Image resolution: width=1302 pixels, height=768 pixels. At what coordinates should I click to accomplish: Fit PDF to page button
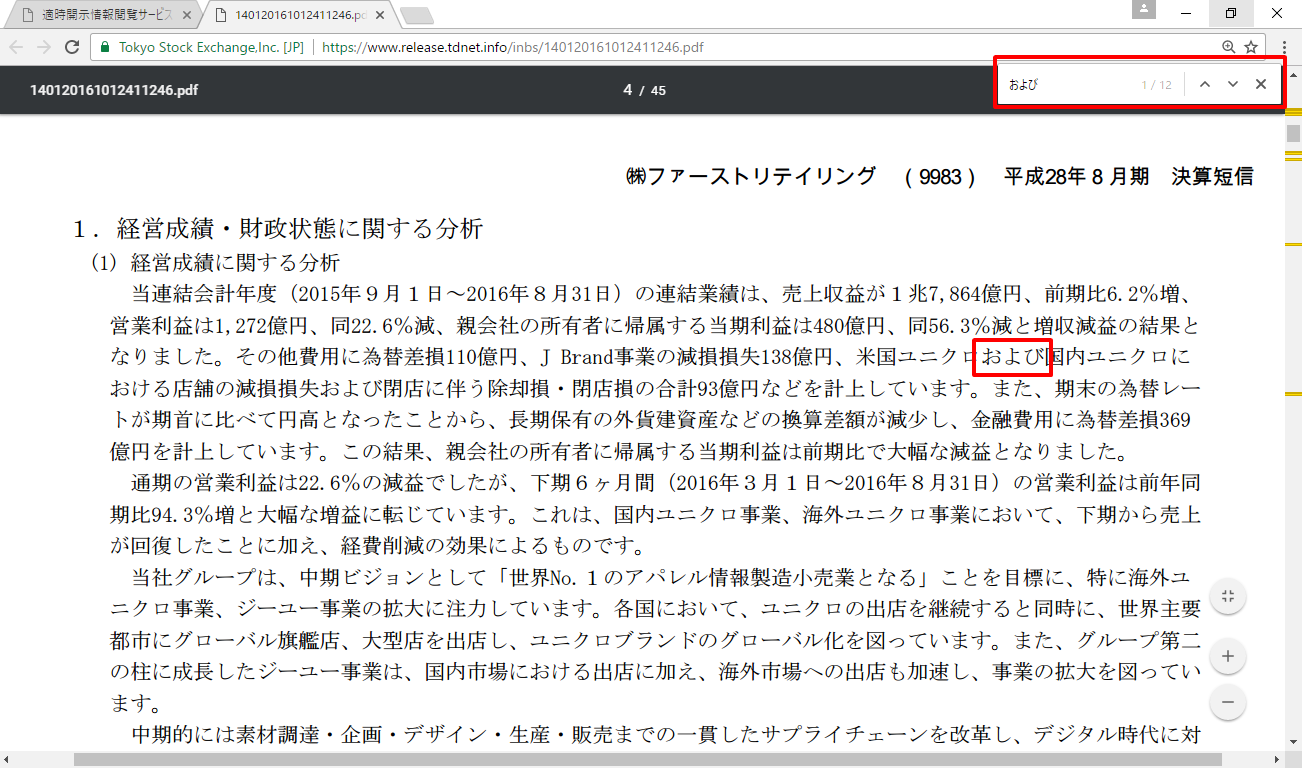click(x=1228, y=596)
